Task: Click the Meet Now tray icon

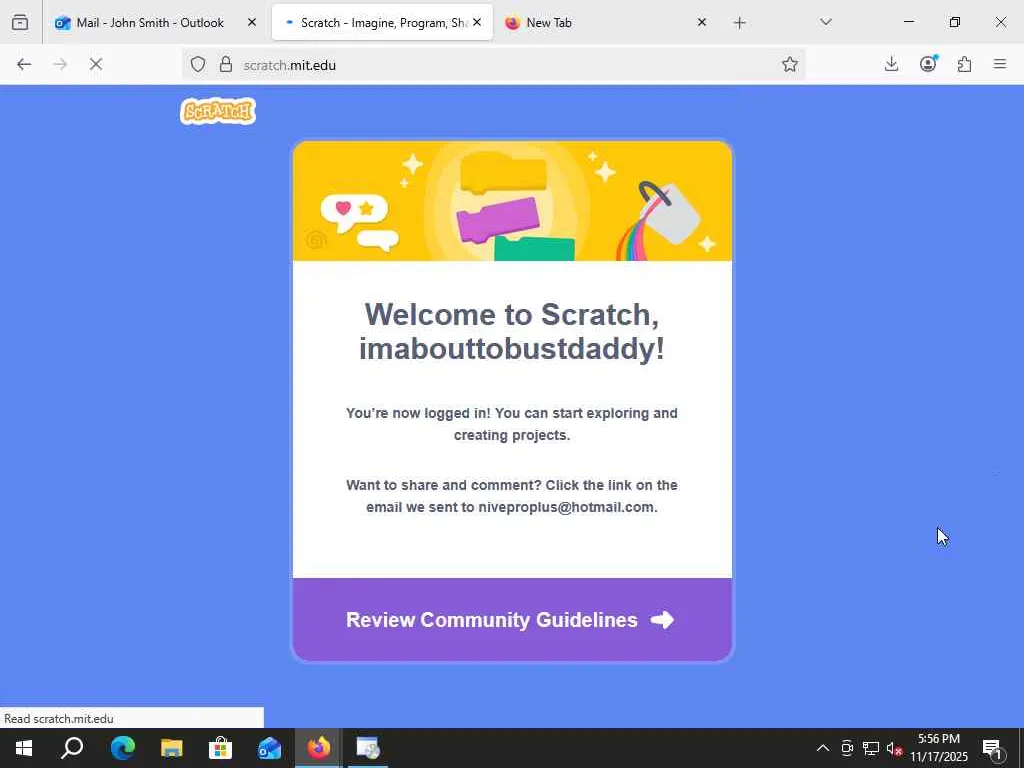Action: click(x=847, y=748)
